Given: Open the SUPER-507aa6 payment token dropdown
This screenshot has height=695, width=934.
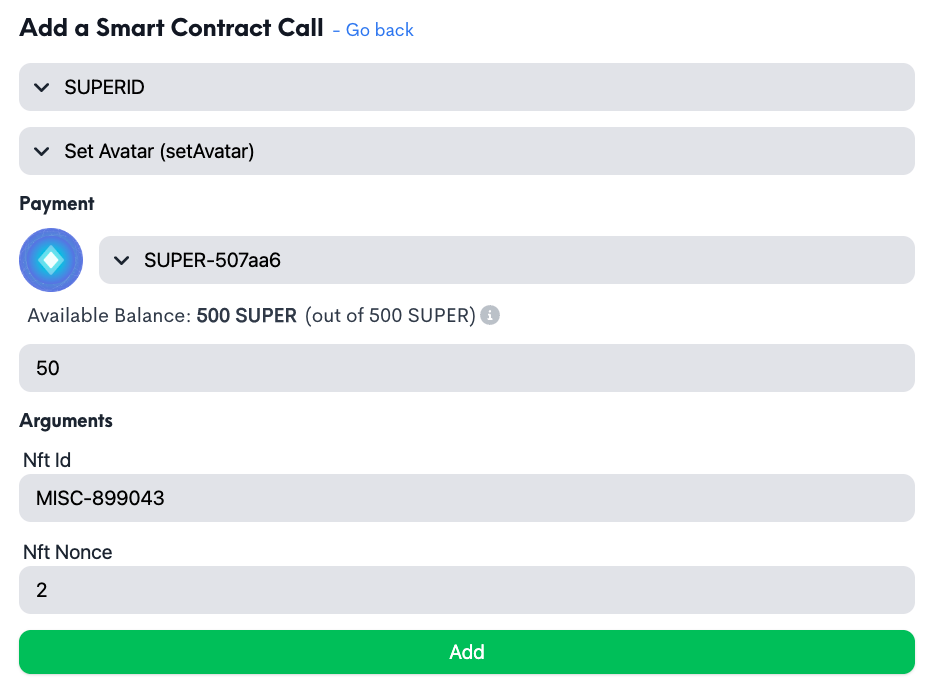Looking at the screenshot, I should tap(506, 260).
